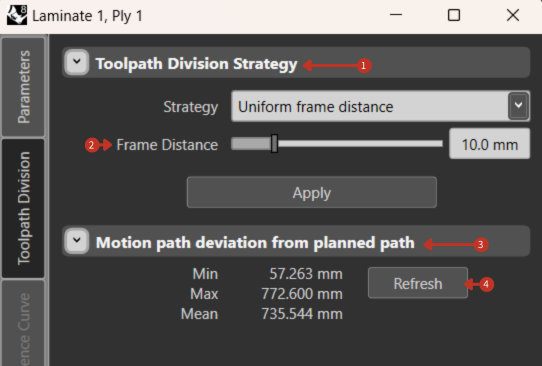
Task: Select the Toolpath Division tab
Action: coord(24,208)
